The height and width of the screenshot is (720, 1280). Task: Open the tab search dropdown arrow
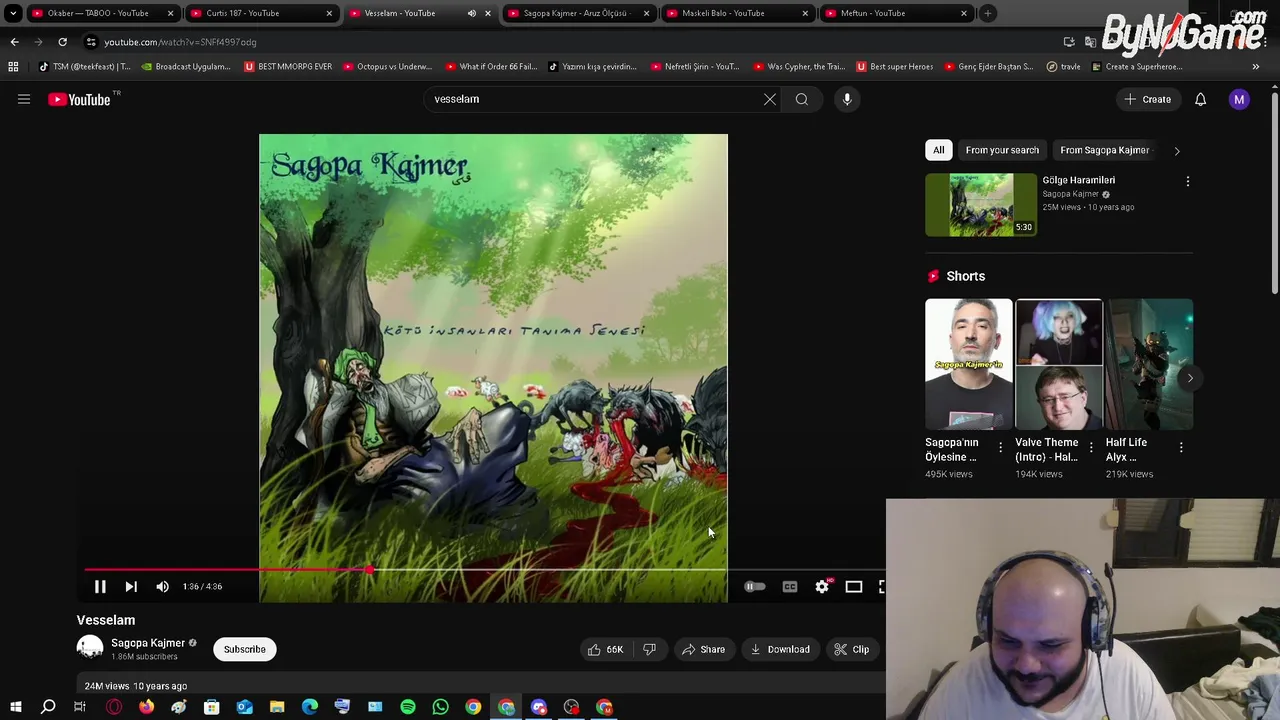click(13, 13)
